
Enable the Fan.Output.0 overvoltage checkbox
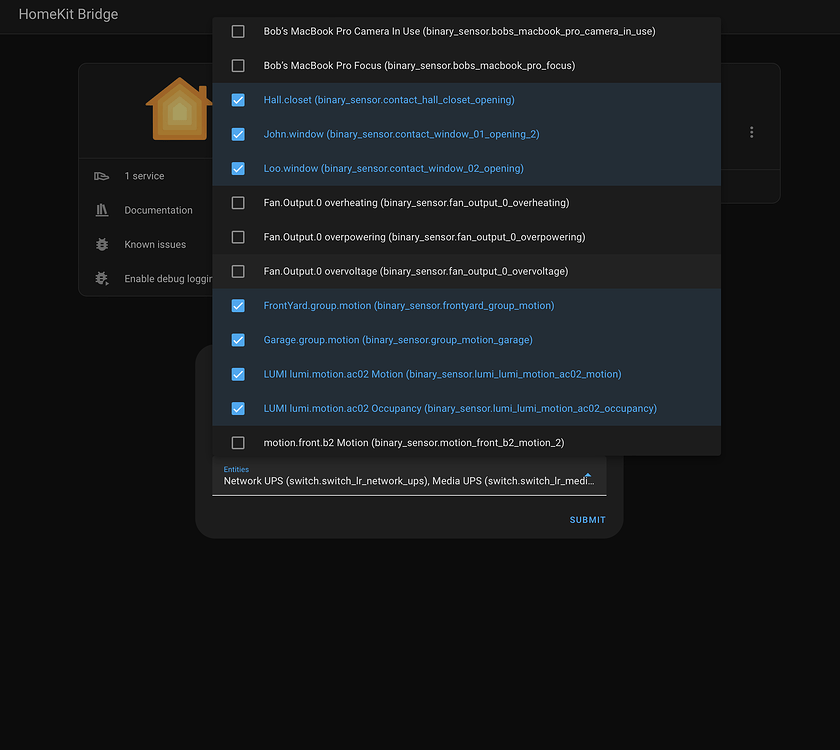(x=238, y=271)
